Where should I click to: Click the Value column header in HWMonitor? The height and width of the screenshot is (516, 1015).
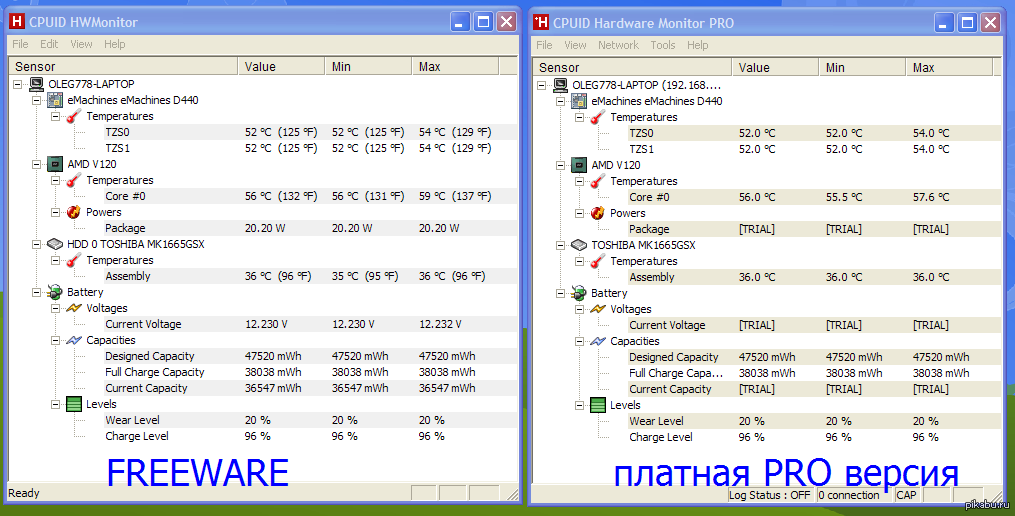coord(282,66)
